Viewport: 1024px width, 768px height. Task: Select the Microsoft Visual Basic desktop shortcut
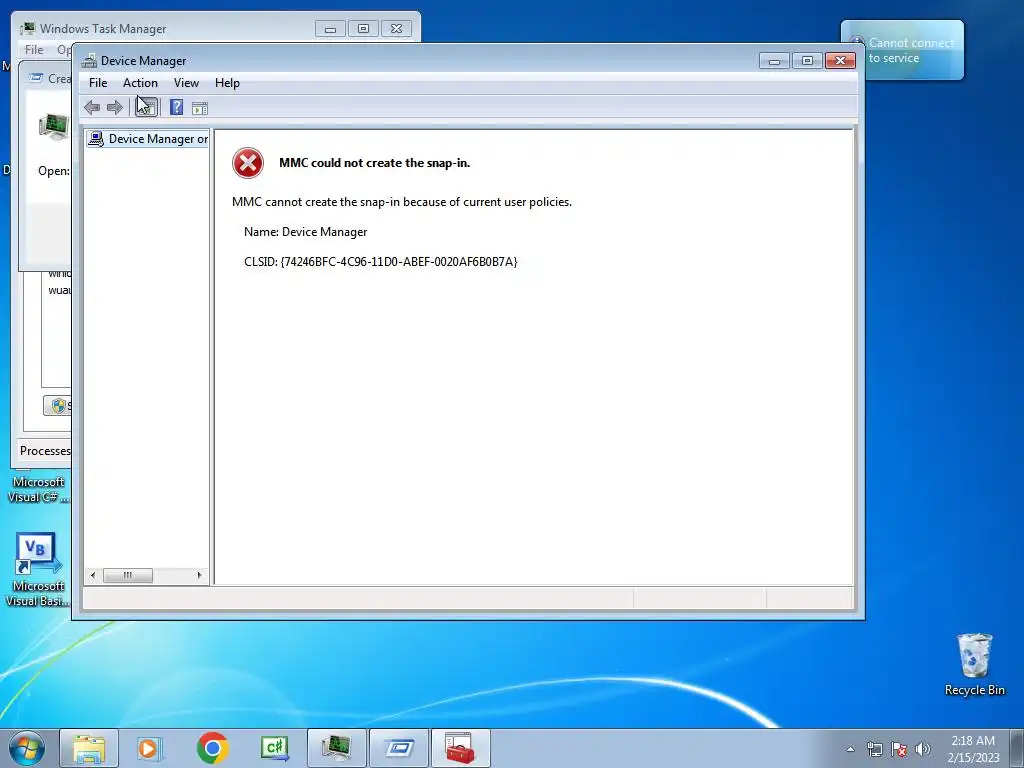pyautogui.click(x=37, y=569)
